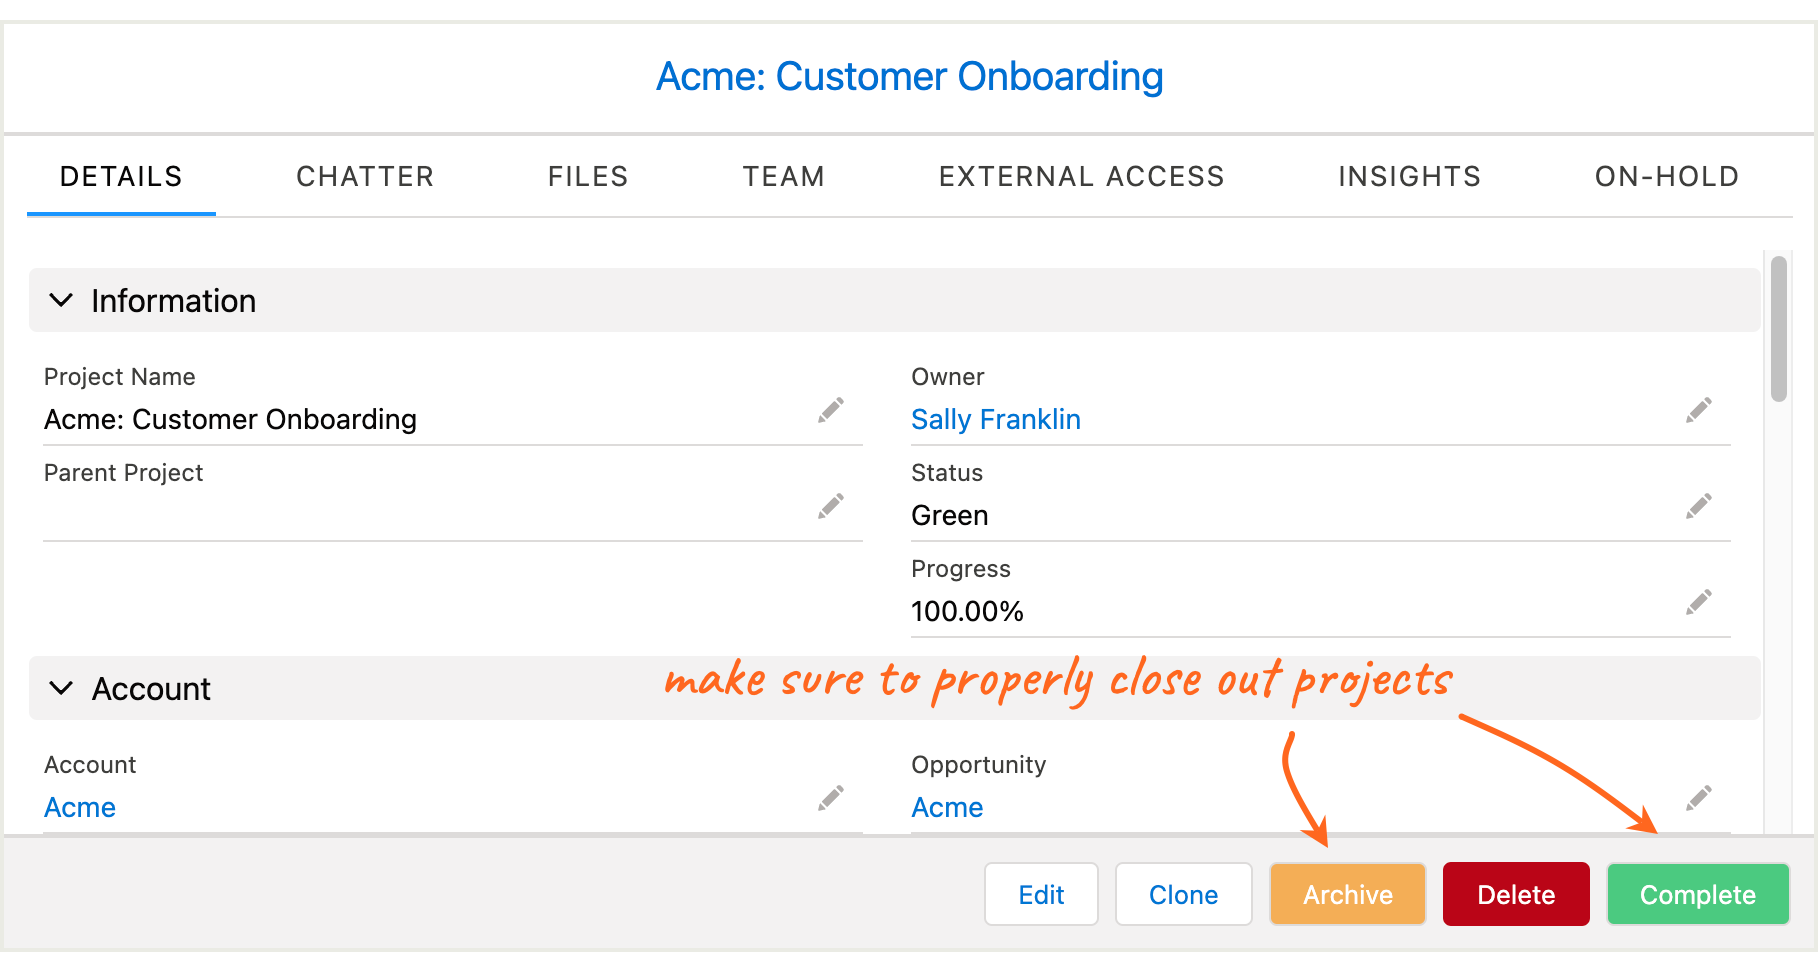Switch to the CHATTER tab

tap(364, 176)
